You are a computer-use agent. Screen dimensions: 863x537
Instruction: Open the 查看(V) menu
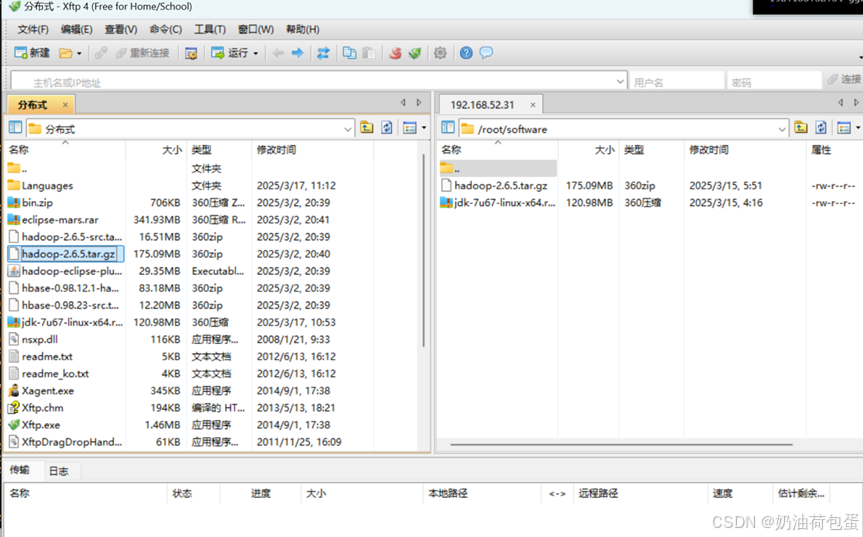pyautogui.click(x=121, y=29)
